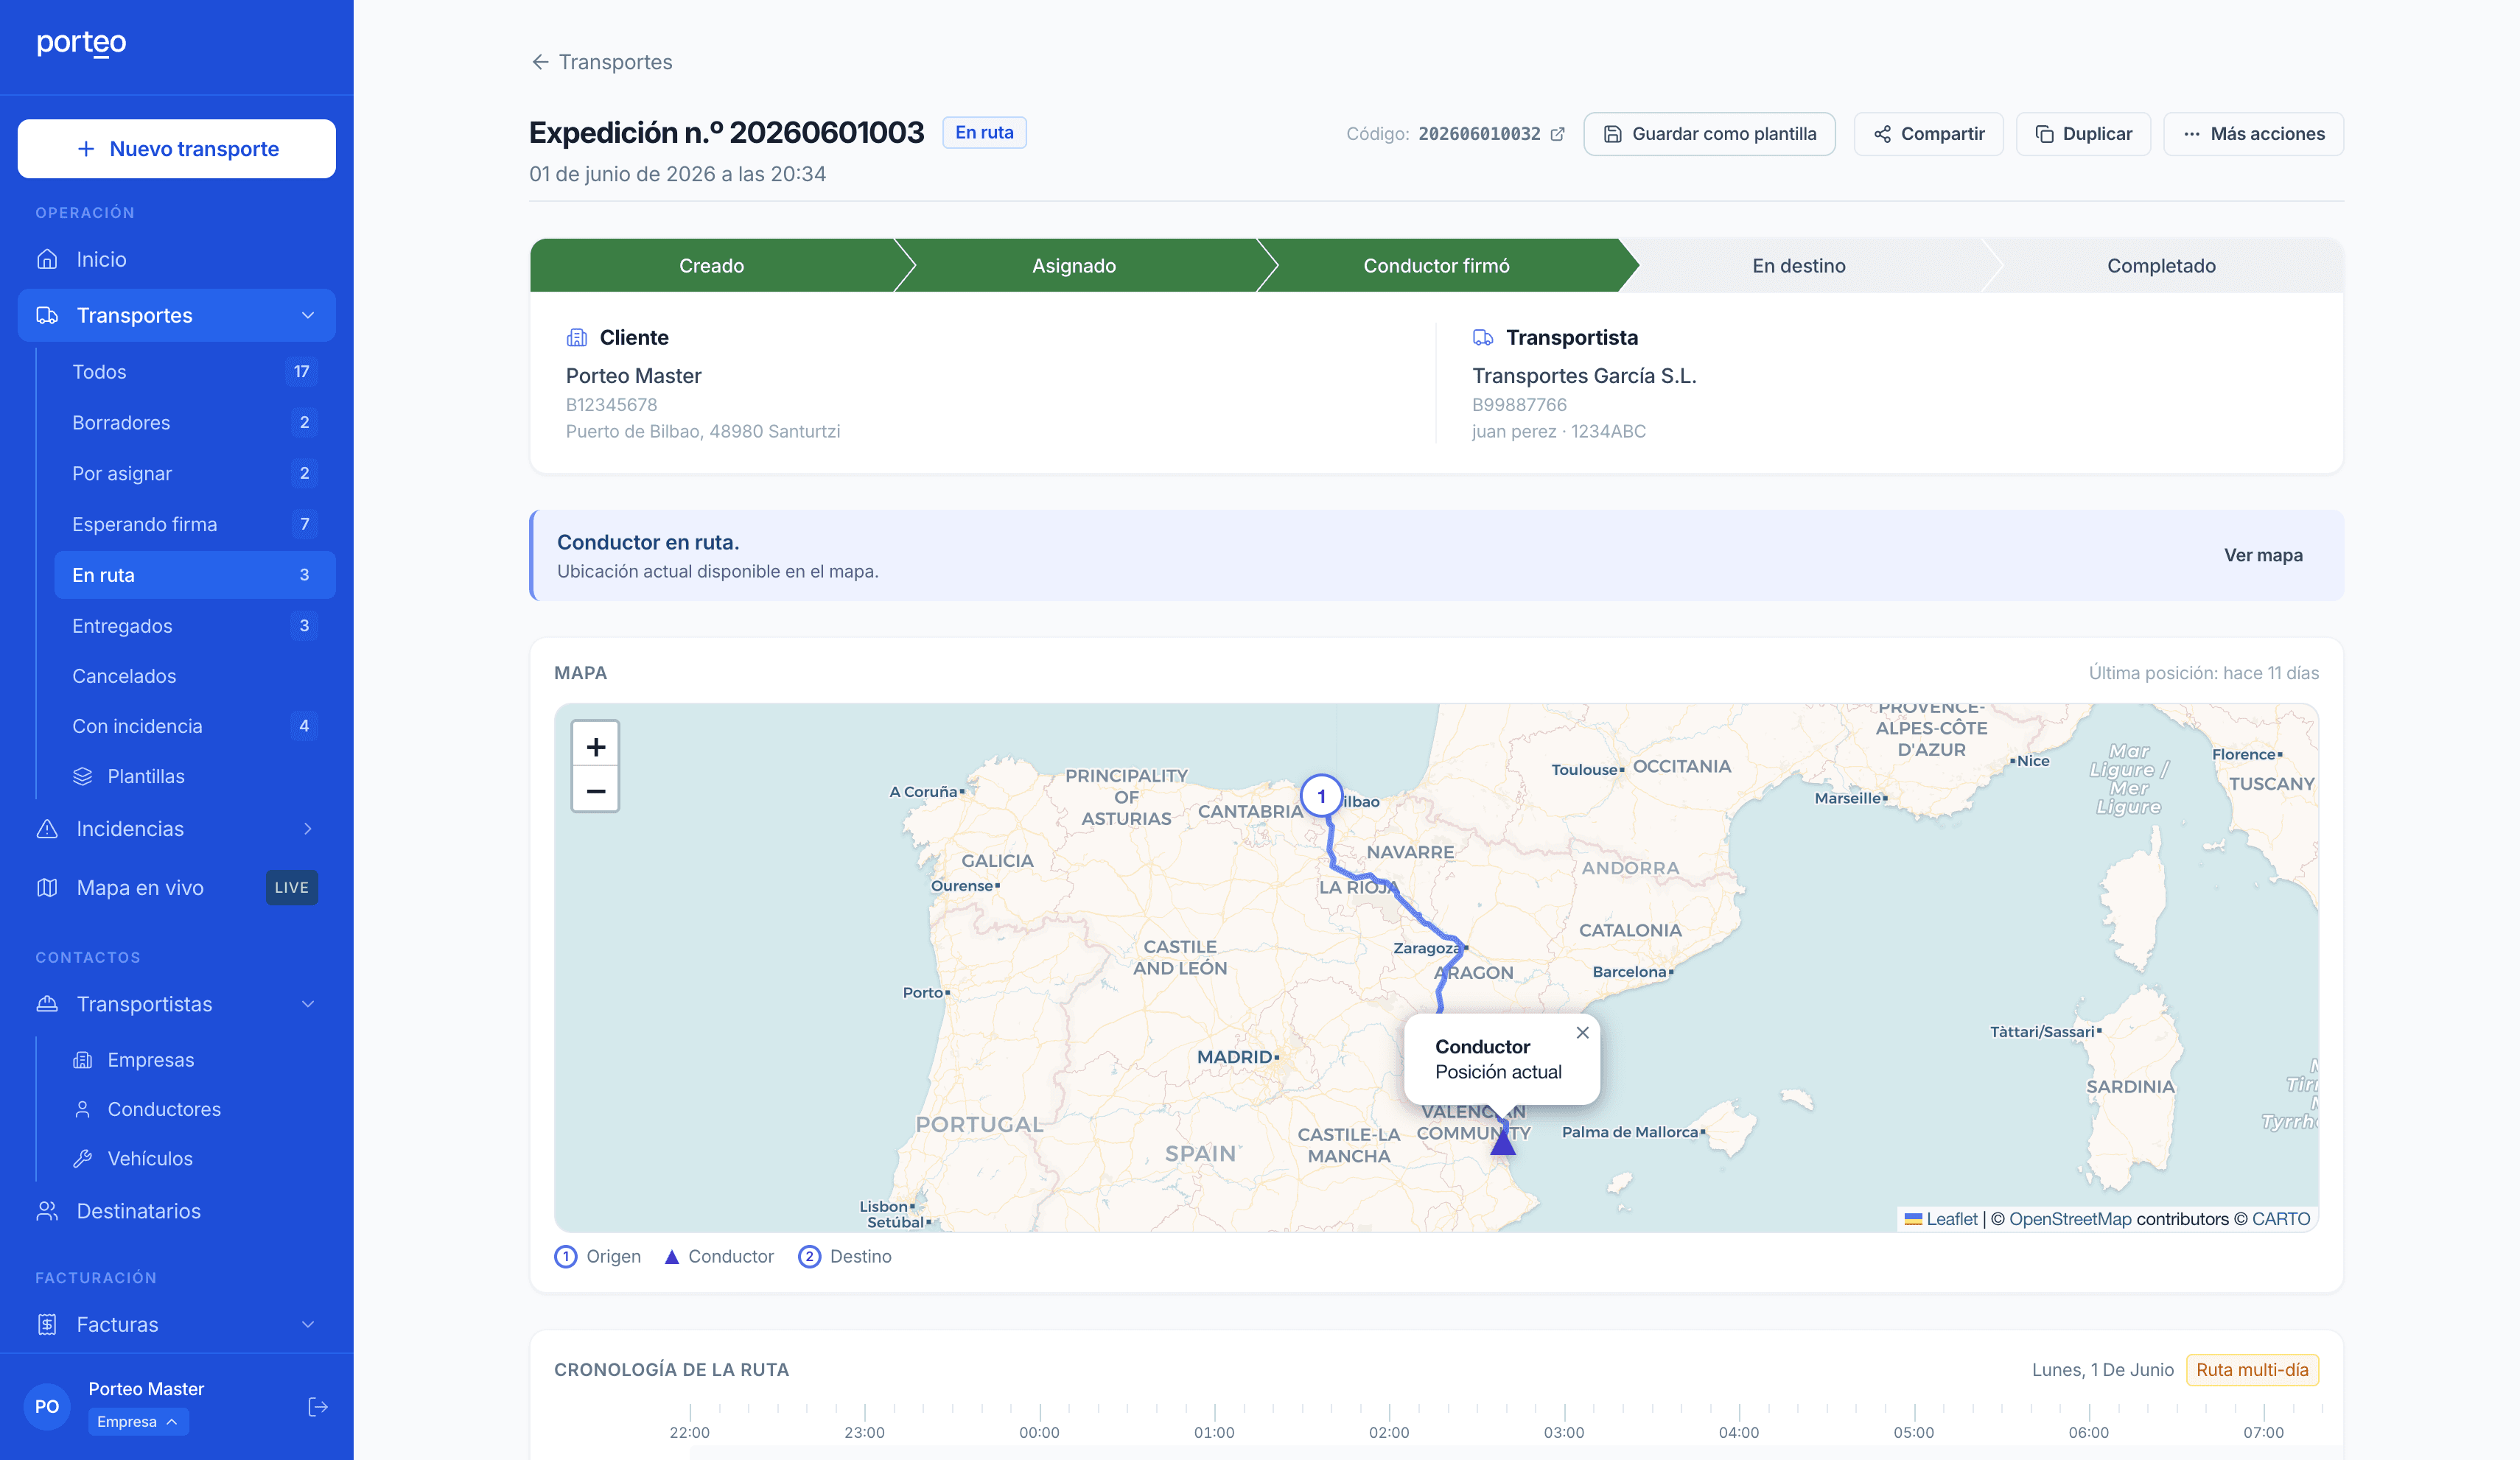This screenshot has width=2520, height=1460.
Task: Open the Esperando firma list
Action: 195,524
